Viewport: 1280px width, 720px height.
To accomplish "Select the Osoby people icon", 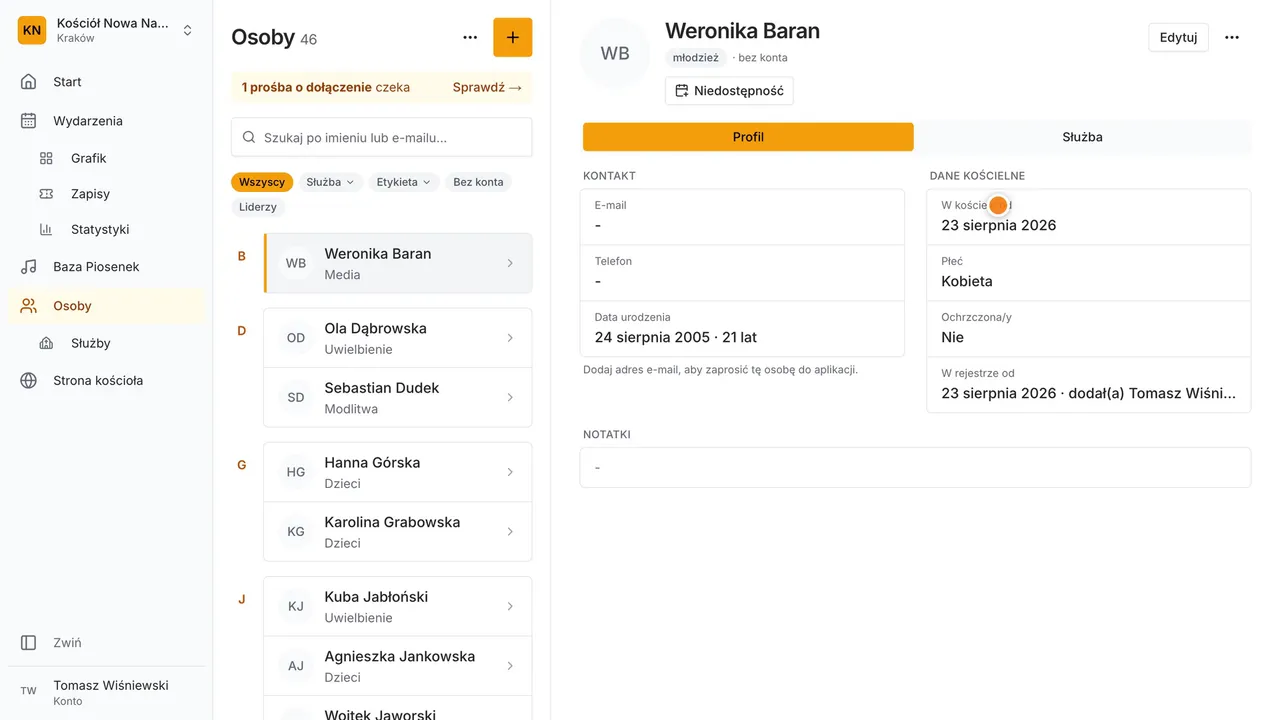I will click(x=29, y=306).
